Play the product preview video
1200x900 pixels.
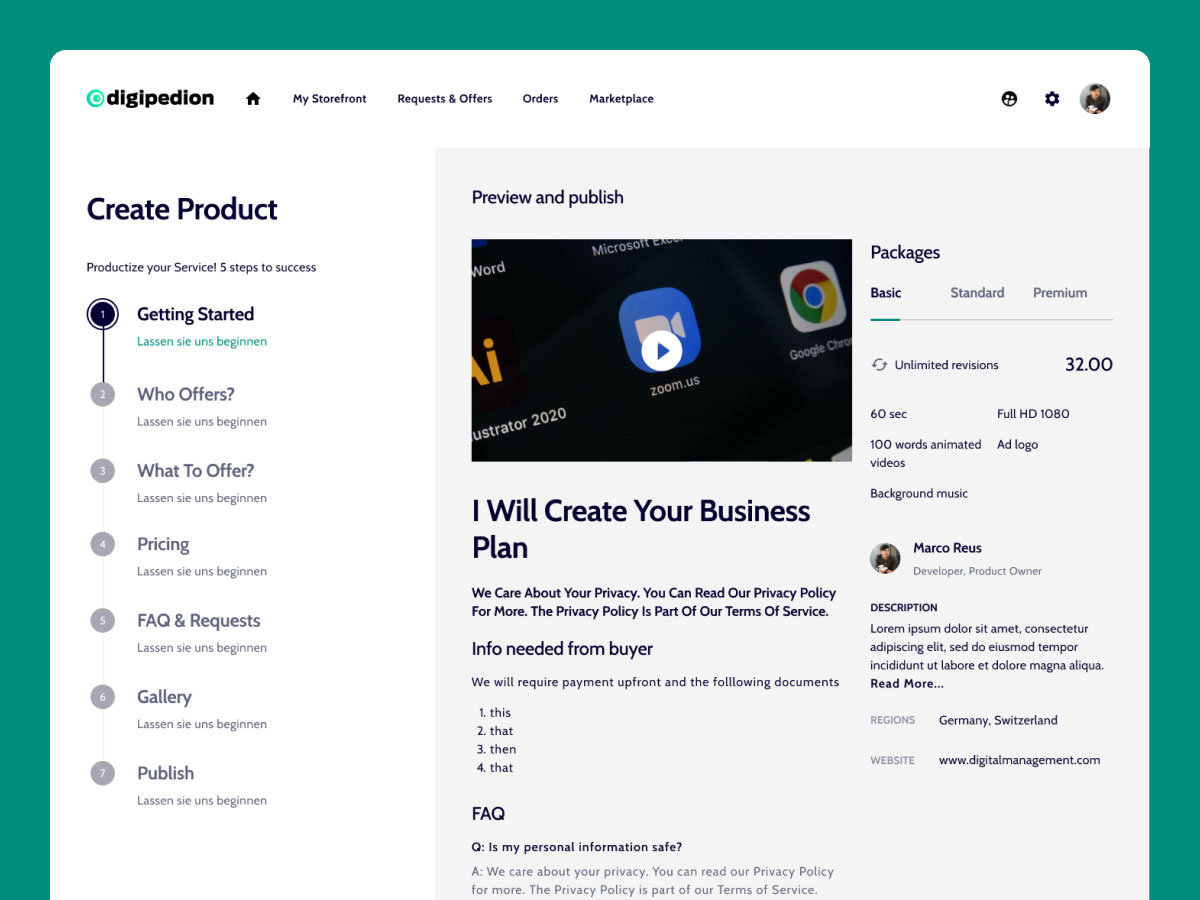(x=661, y=351)
